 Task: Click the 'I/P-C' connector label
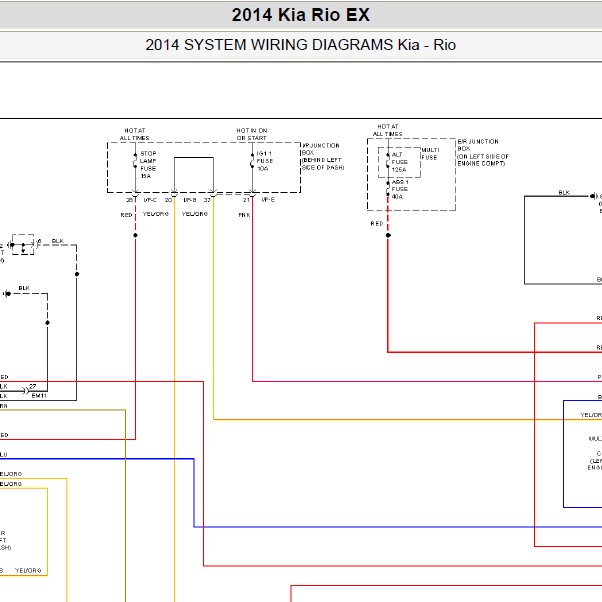150,200
